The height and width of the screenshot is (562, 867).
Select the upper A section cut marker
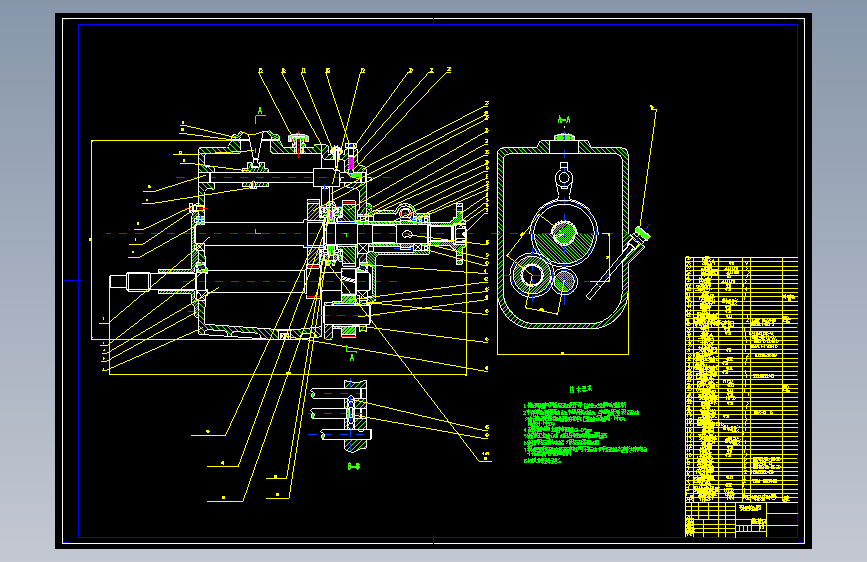[x=259, y=116]
